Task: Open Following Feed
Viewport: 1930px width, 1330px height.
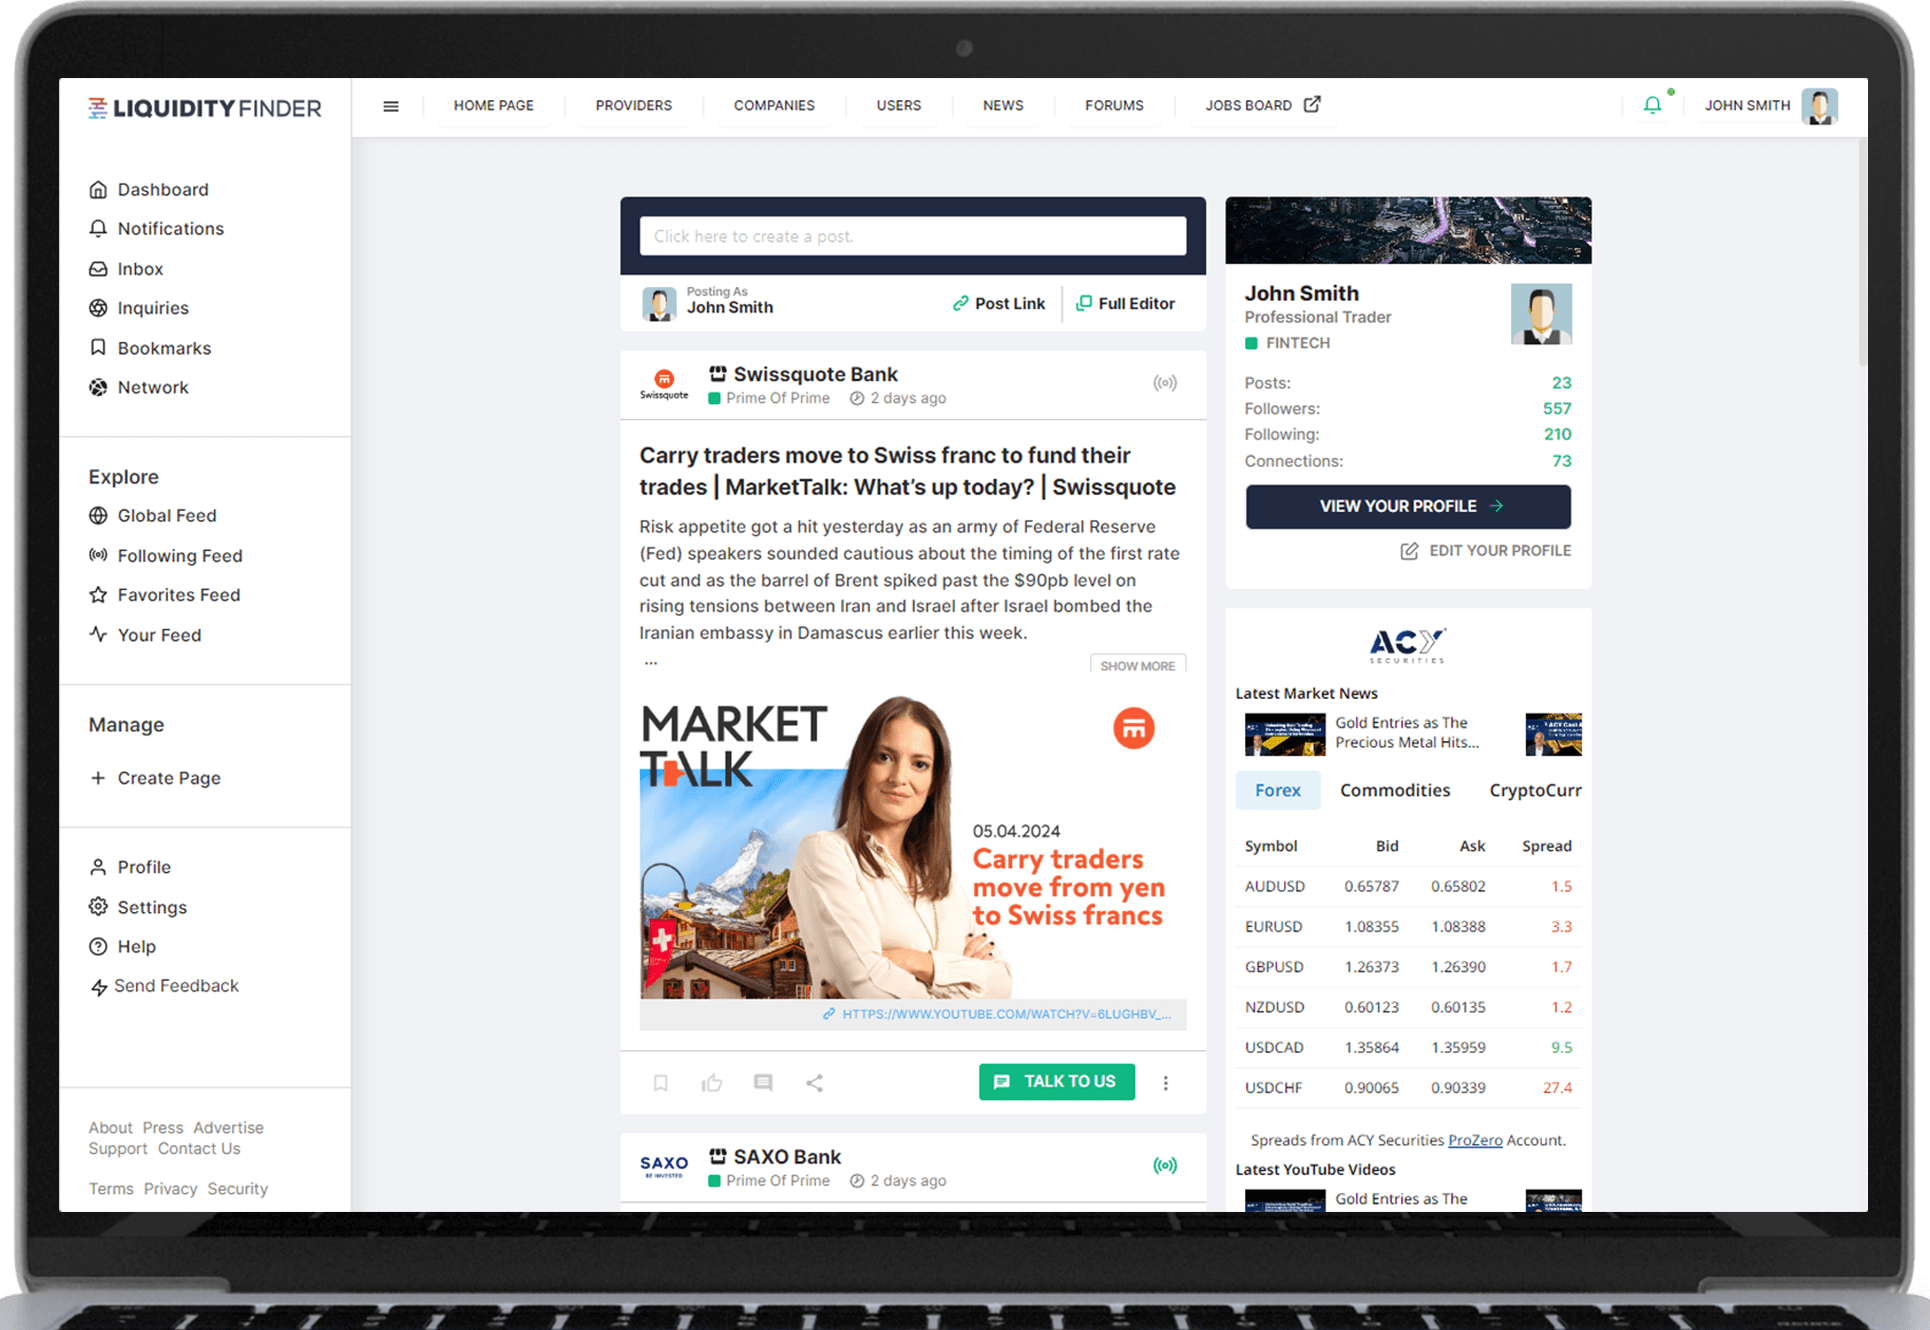Action: click(167, 556)
